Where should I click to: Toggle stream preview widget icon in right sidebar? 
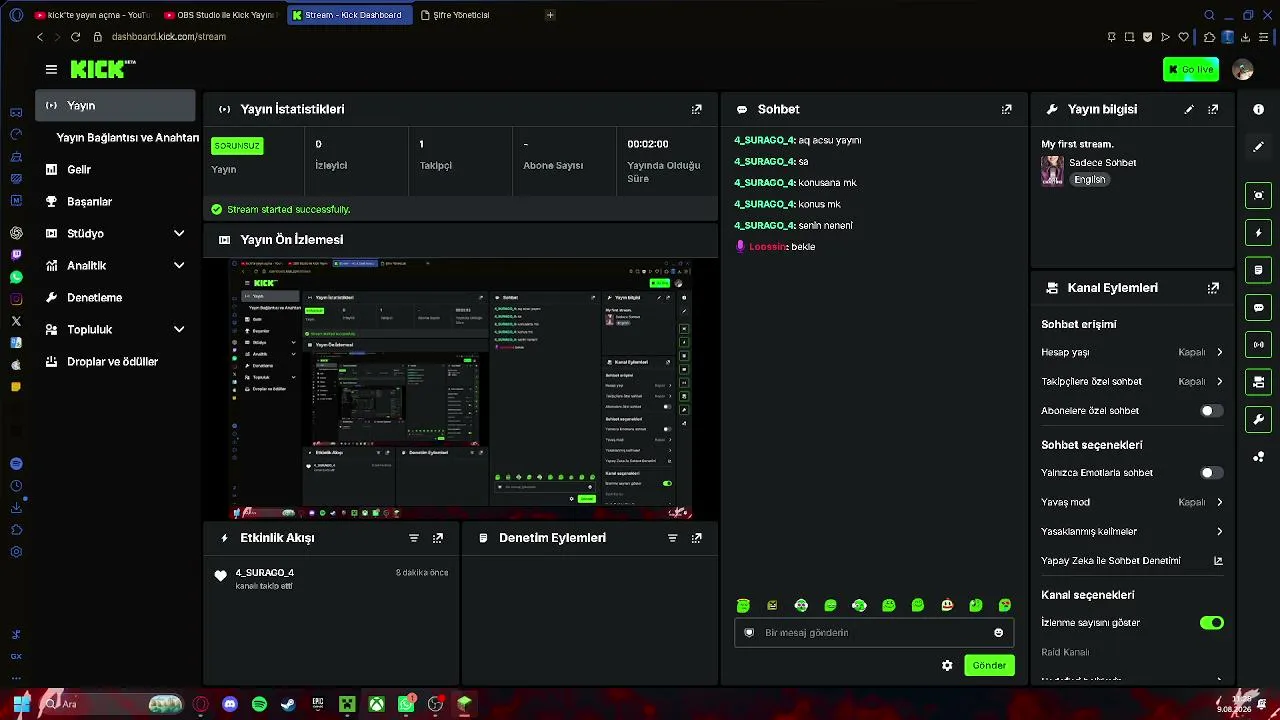[x=1259, y=195]
